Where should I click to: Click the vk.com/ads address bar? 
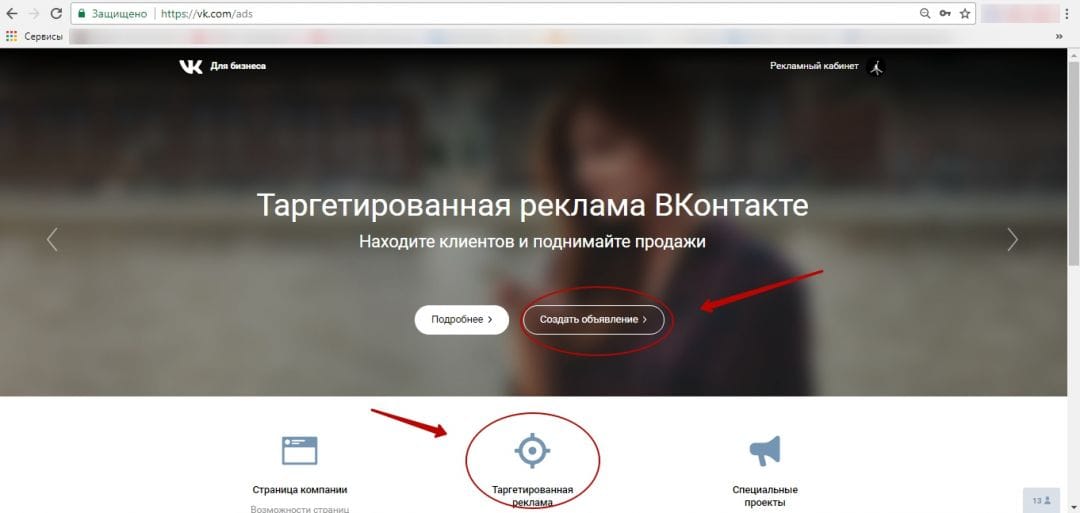523,14
